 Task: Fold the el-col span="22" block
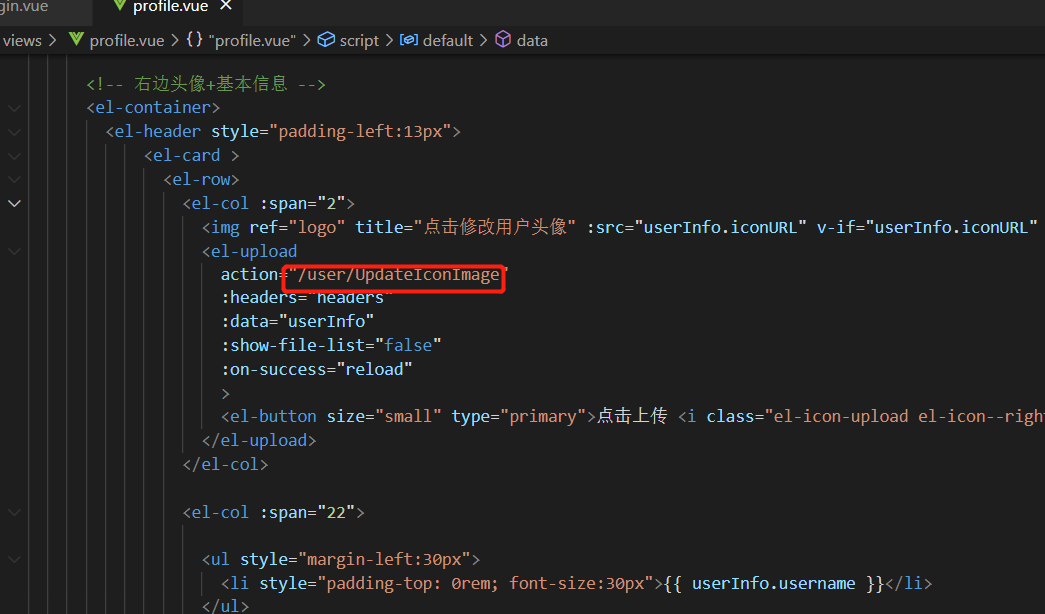tap(14, 512)
